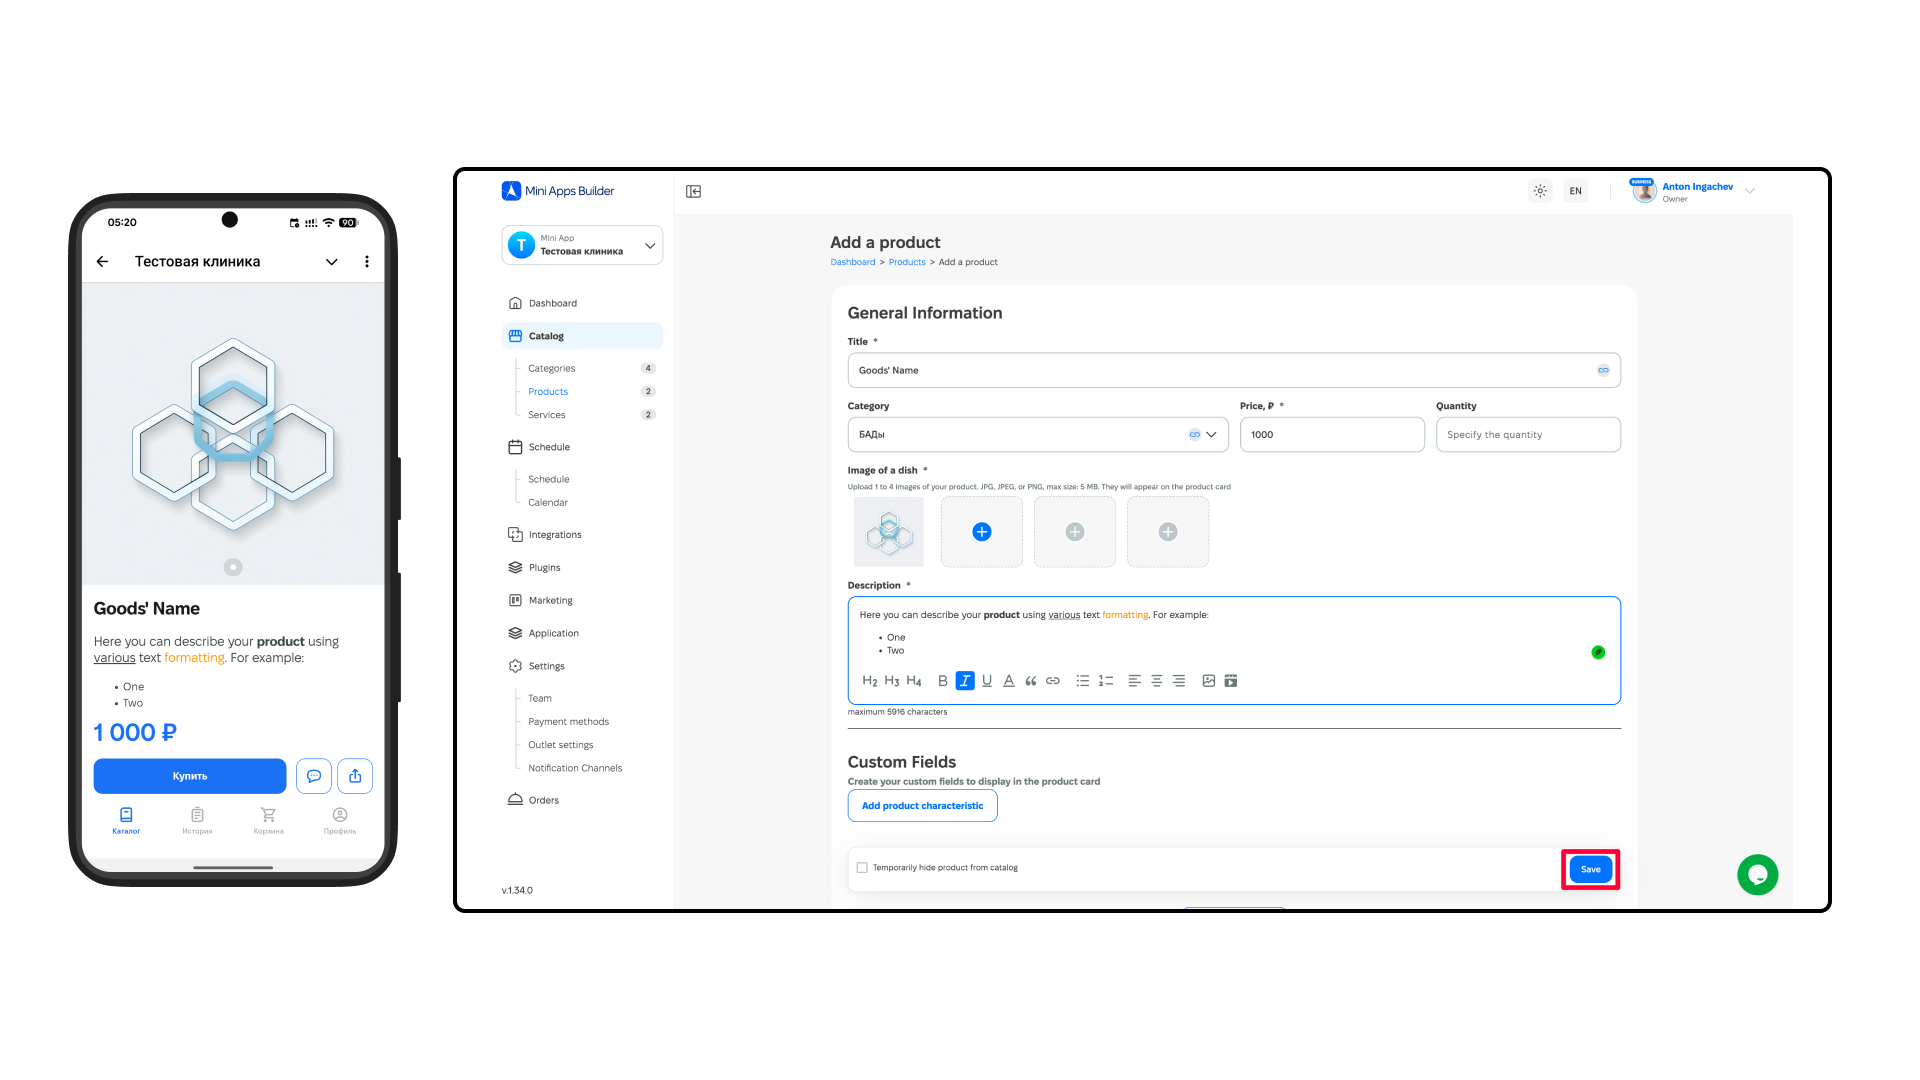Toggle underline formatting in description toolbar
This screenshot has width=1920, height=1080.
click(x=987, y=681)
